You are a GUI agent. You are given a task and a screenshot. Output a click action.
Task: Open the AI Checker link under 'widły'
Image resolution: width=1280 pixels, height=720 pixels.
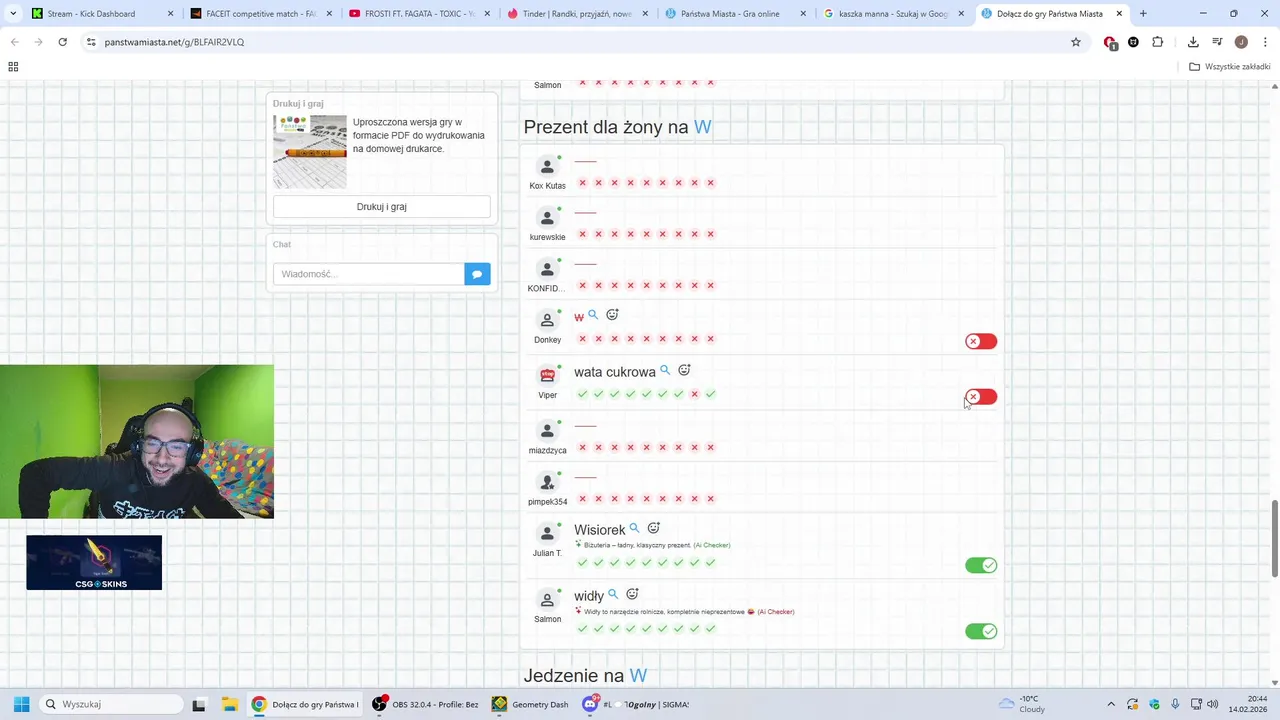[776, 611]
